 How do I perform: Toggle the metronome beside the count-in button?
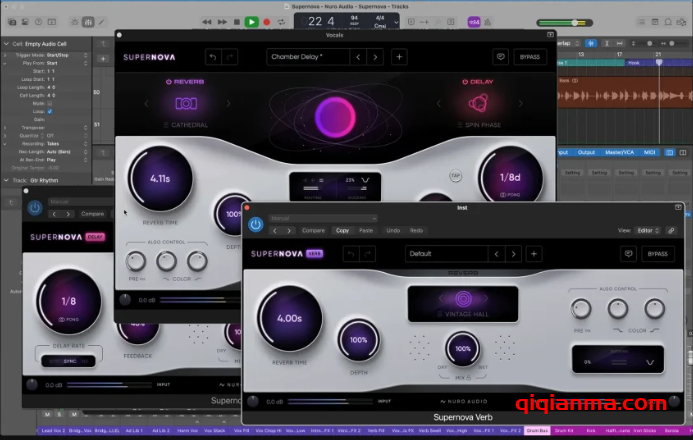pos(487,22)
